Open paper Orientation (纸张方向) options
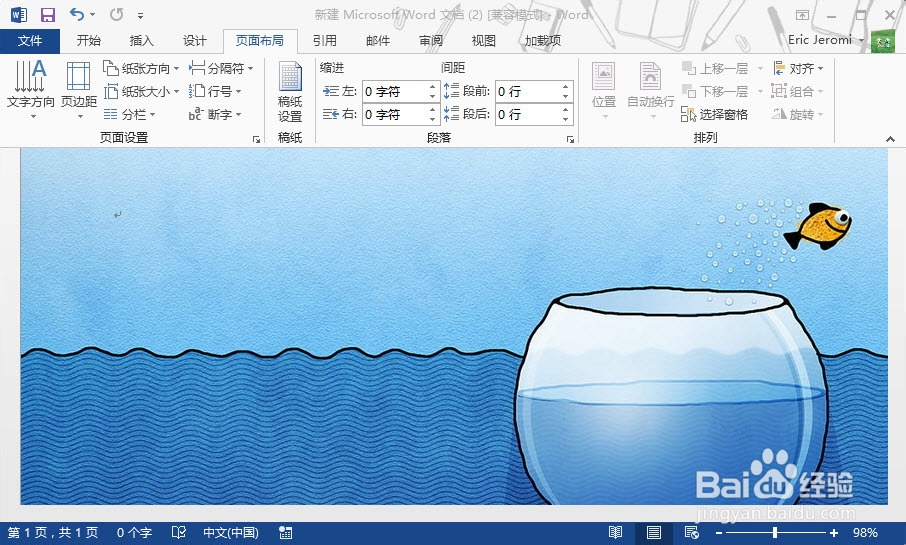Screen dimensions: 906x545 [x=142, y=68]
